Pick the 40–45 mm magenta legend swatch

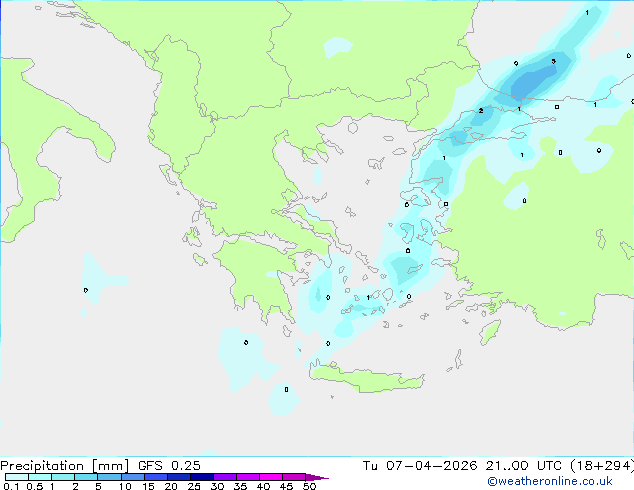coord(271,477)
